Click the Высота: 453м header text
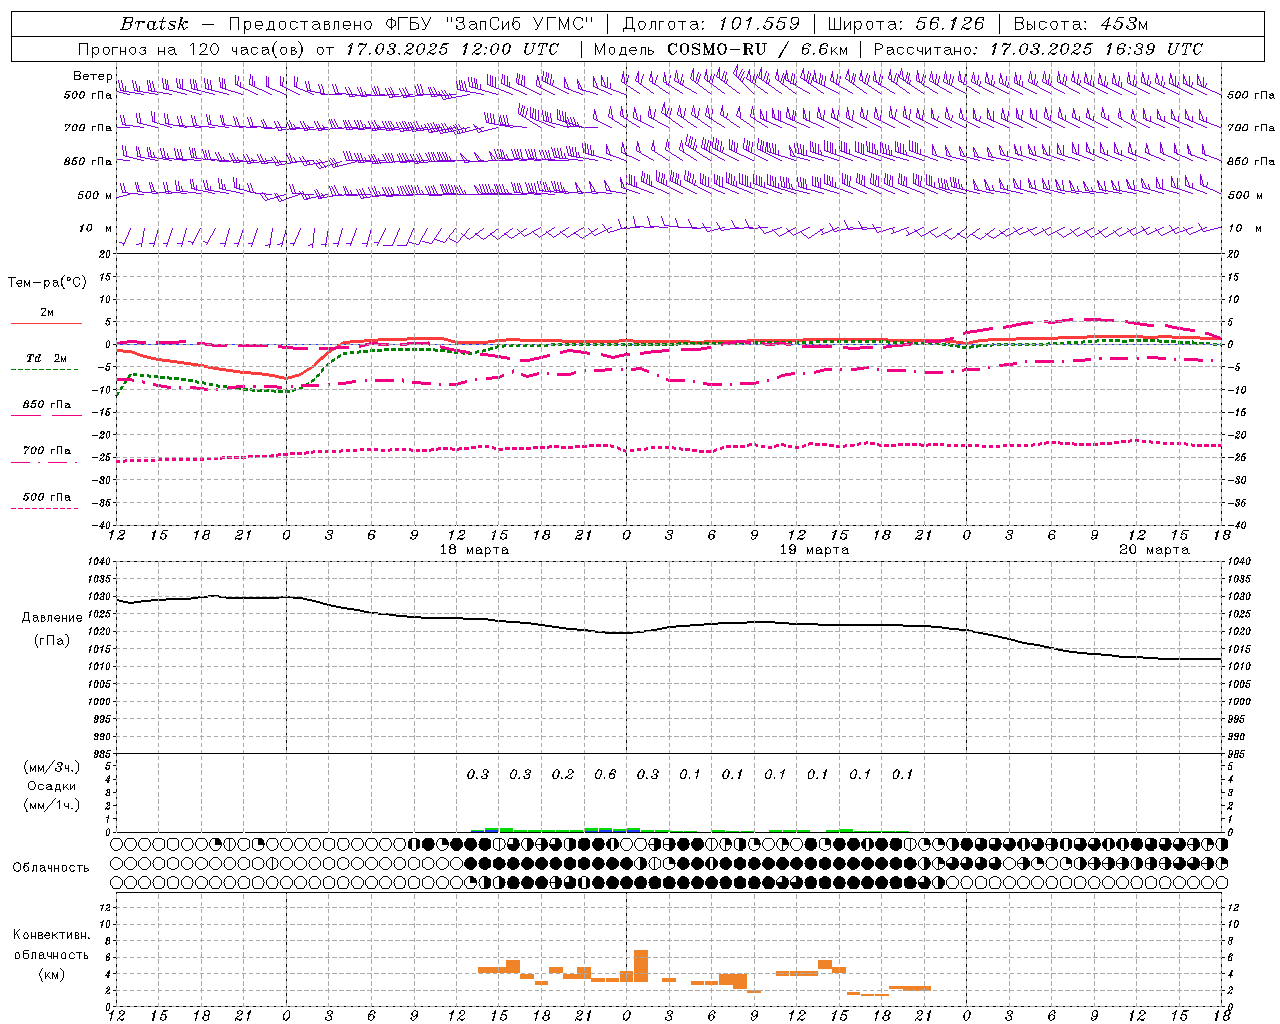1280x1024 pixels. pos(1080,24)
